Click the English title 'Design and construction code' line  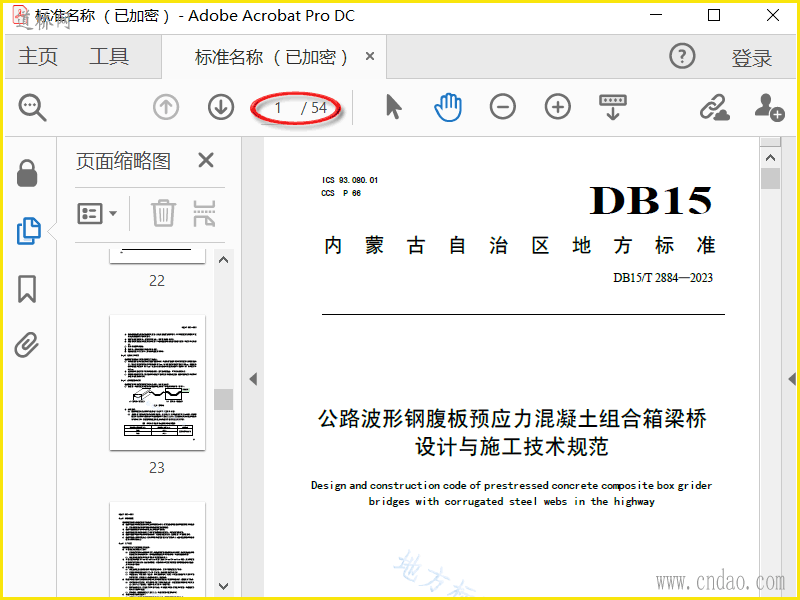click(512, 485)
